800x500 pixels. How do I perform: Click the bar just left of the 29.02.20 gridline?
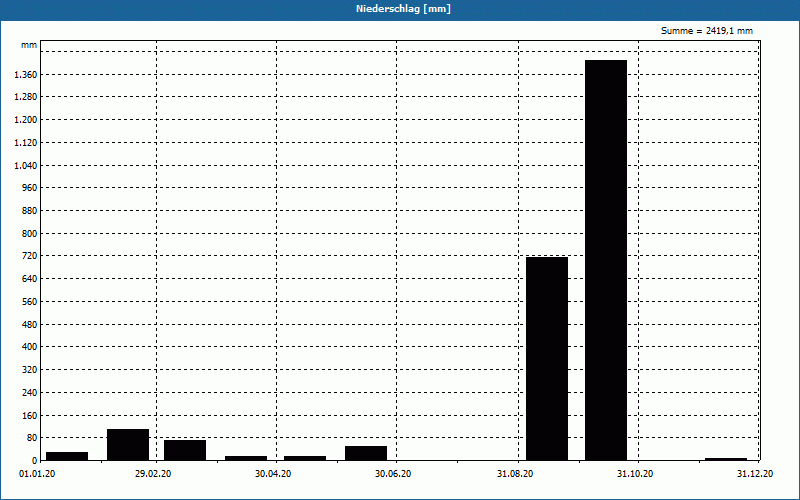[128, 445]
